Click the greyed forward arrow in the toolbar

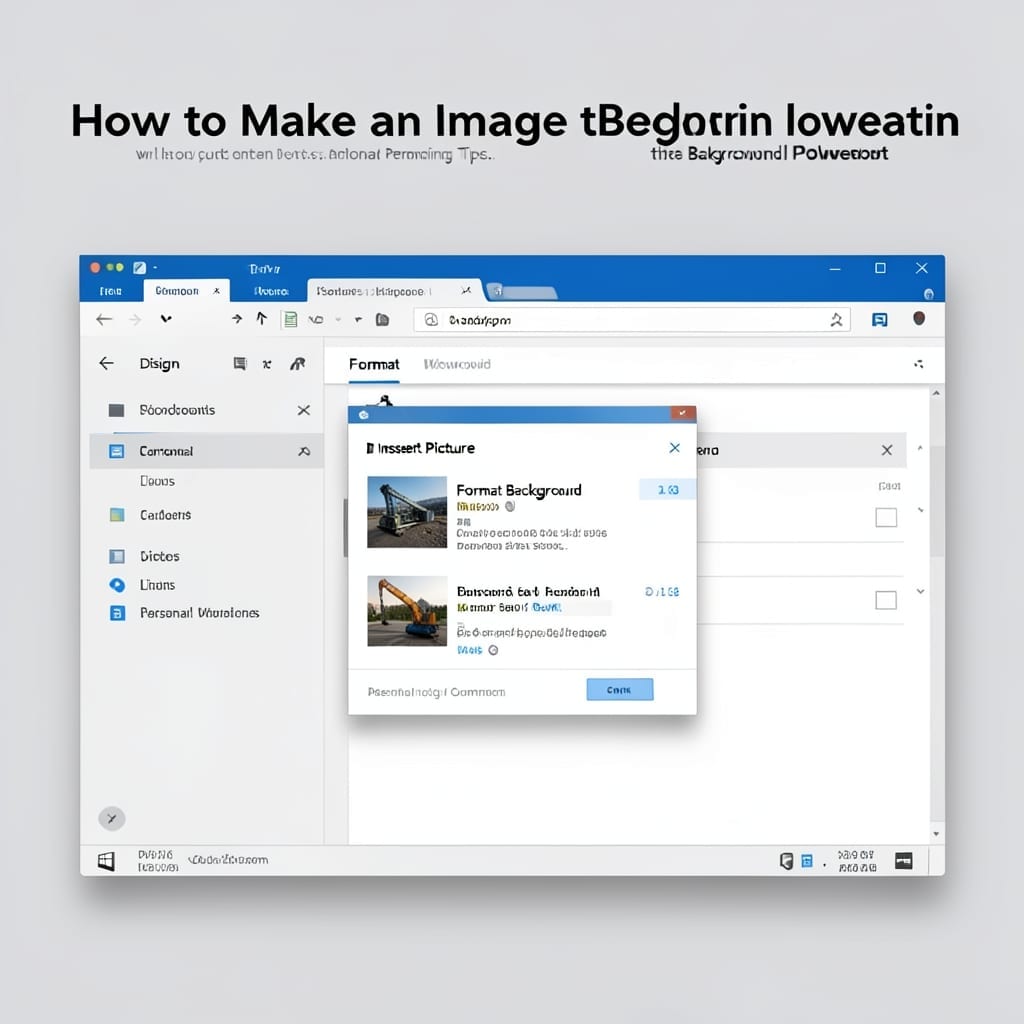coord(135,319)
